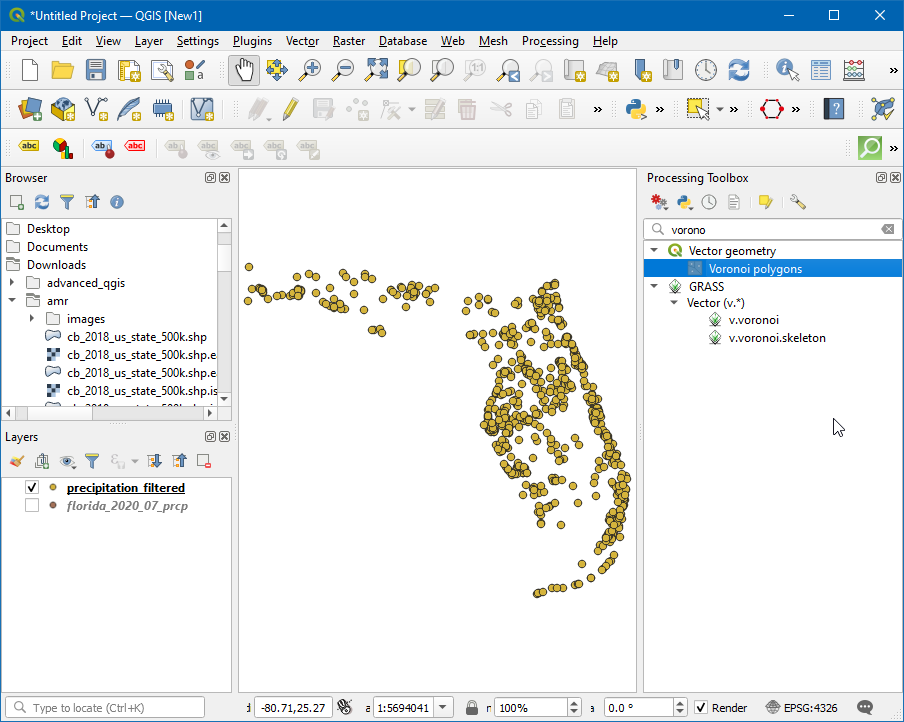The image size is (904, 722).
Task: Open the Processing Toolbox history clock icon
Action: [x=709, y=202]
